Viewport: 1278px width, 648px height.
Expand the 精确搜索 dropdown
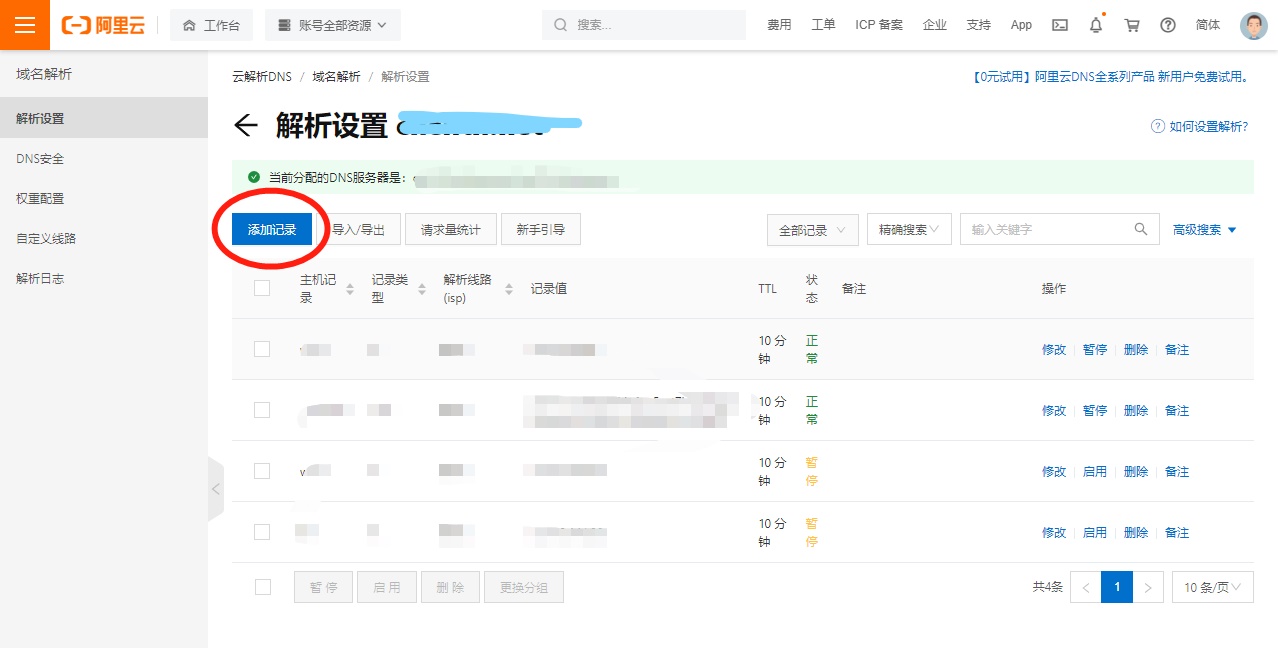point(908,229)
